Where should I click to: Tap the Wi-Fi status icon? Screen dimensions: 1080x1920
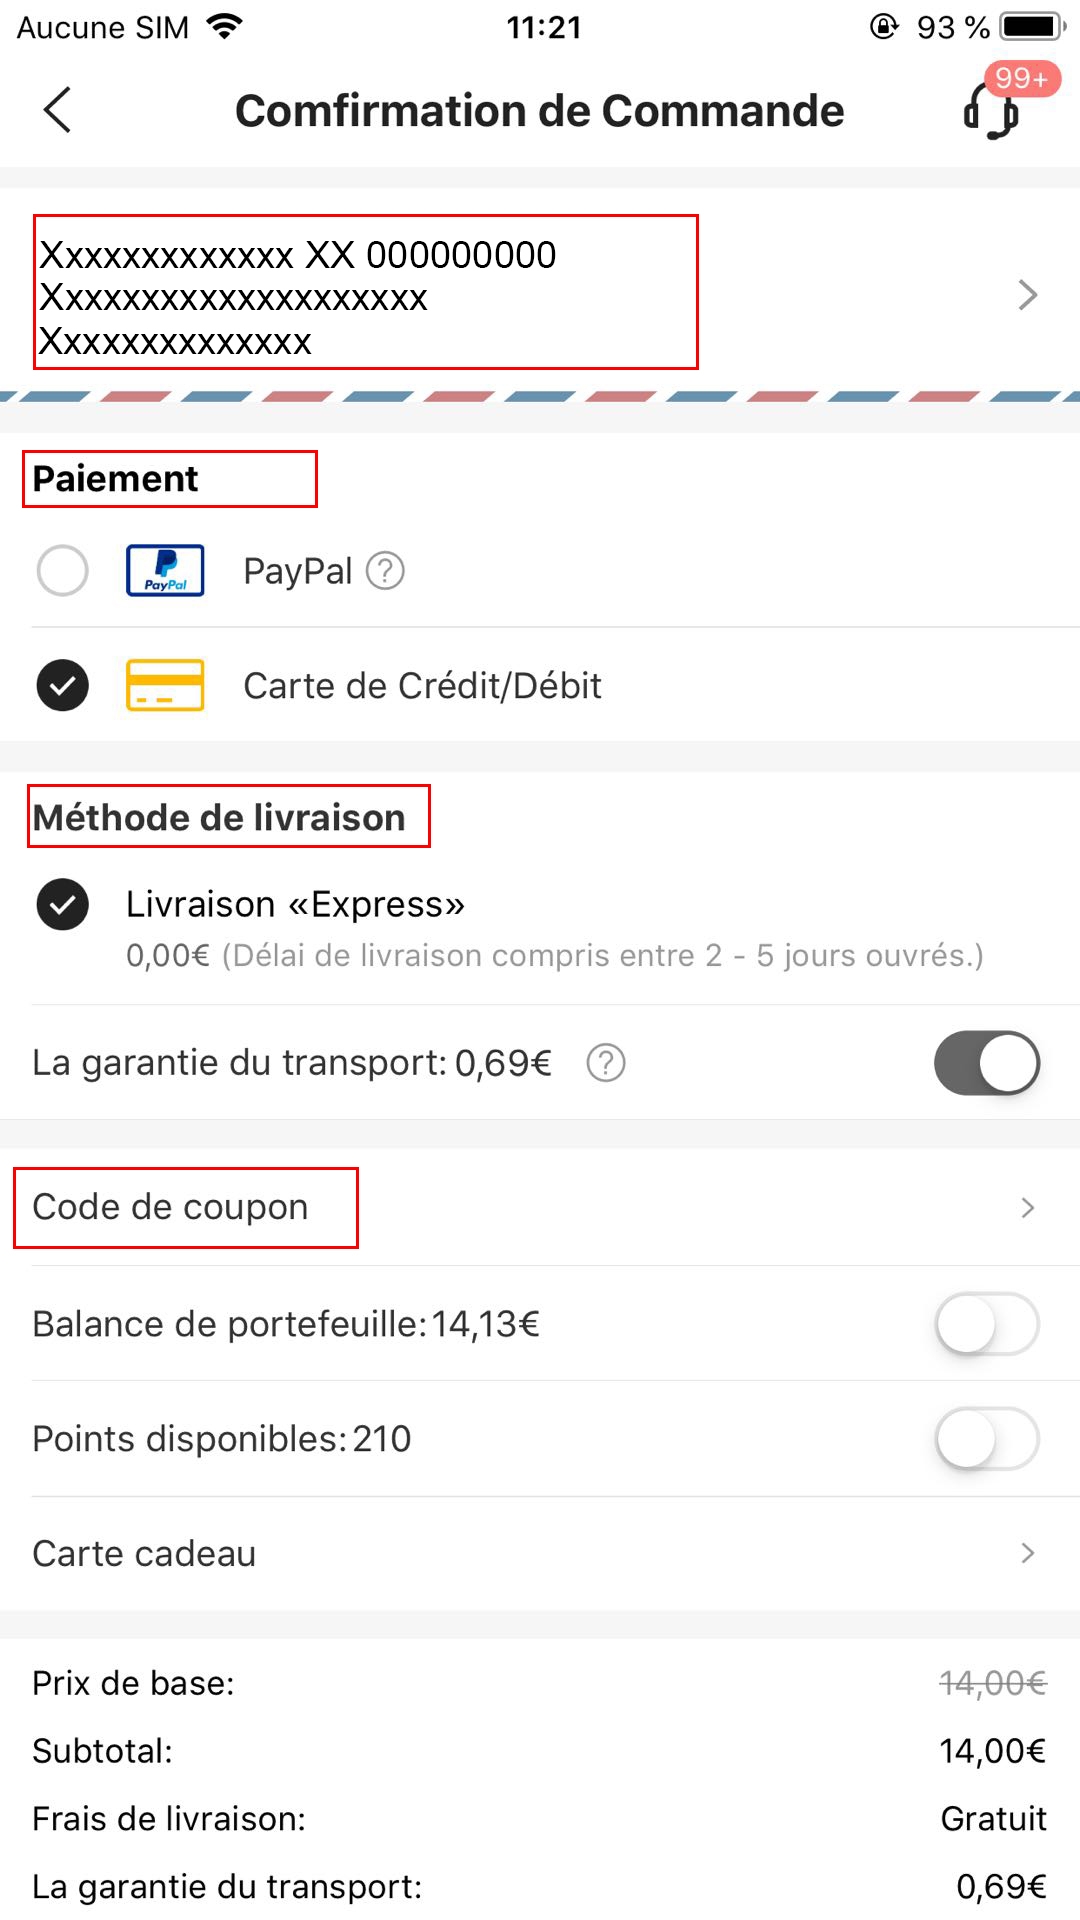point(226,27)
